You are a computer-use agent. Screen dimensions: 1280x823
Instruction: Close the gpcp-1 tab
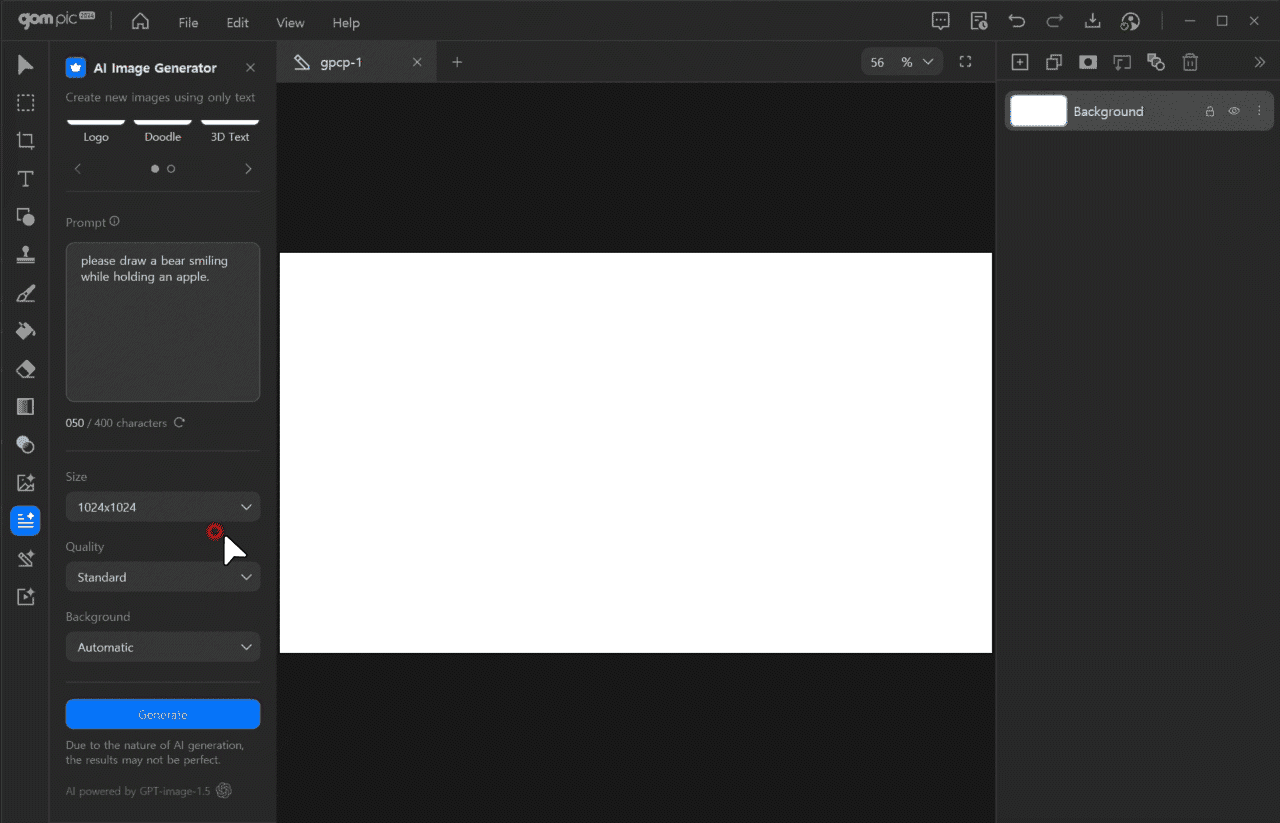point(417,62)
